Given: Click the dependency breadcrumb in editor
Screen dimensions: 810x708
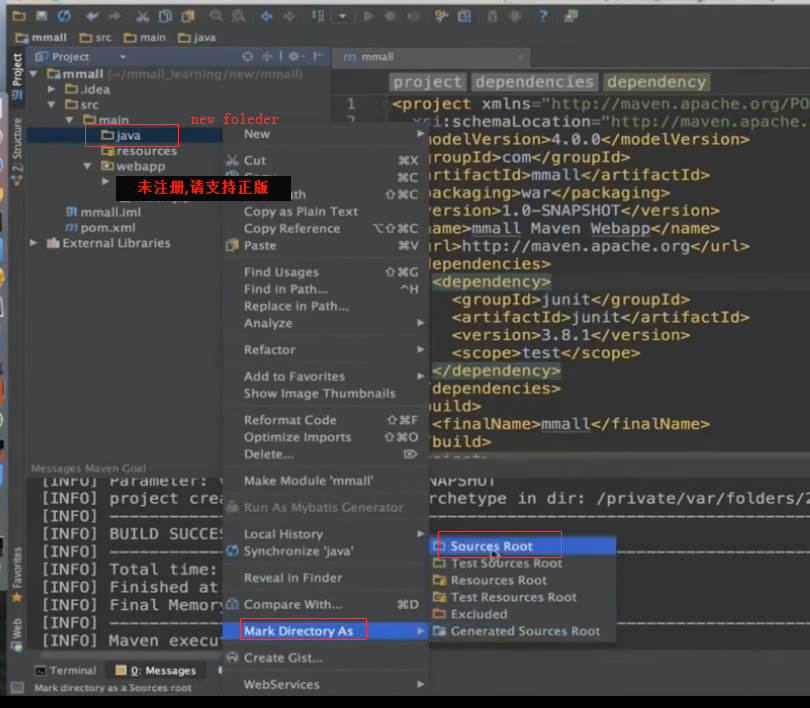Looking at the screenshot, I should 656,82.
